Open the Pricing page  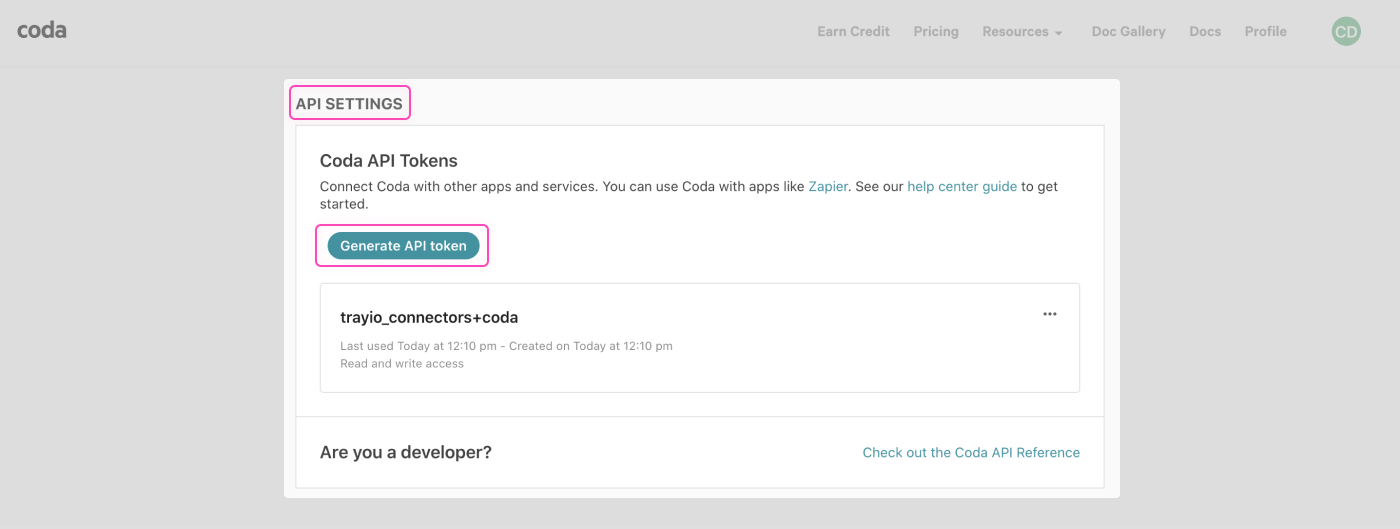(936, 32)
